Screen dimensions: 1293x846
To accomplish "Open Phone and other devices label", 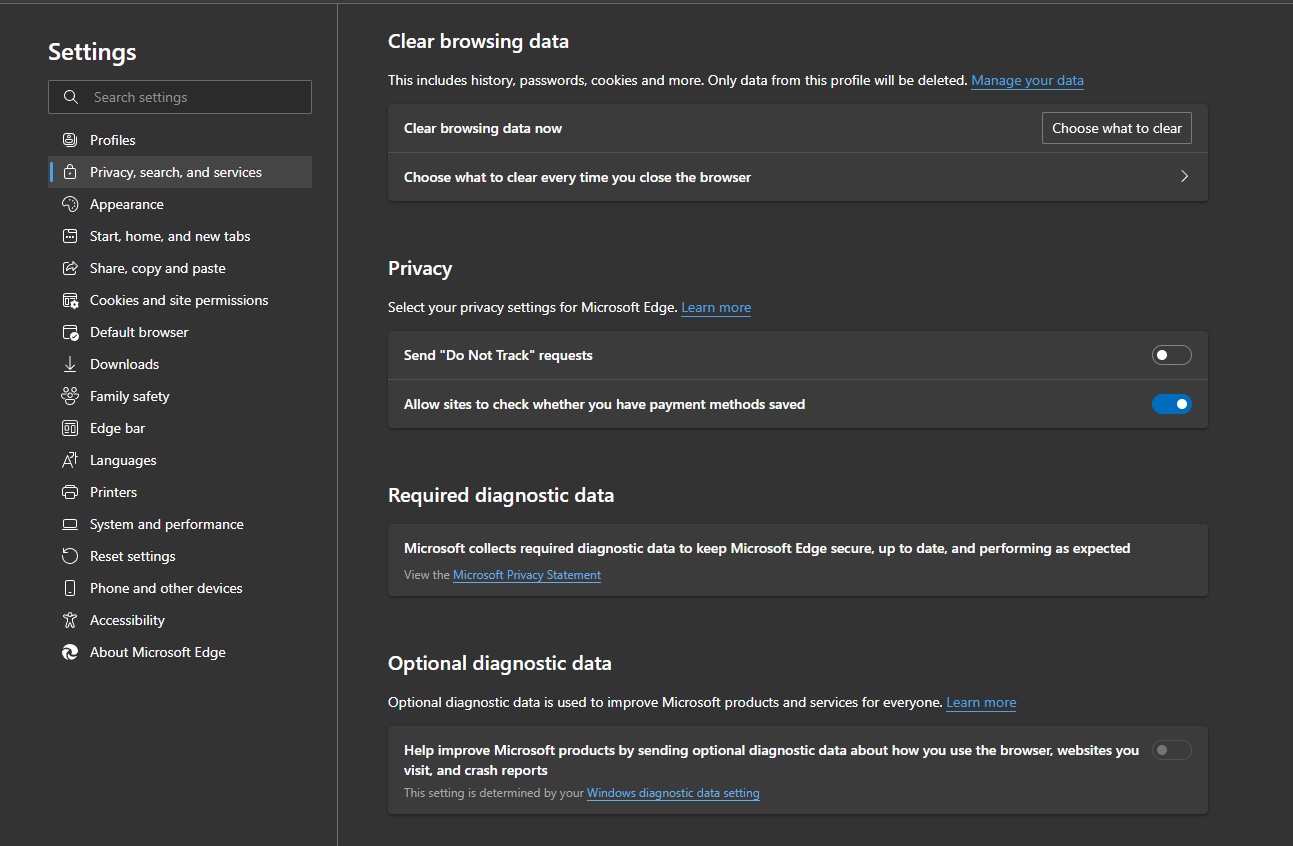I will point(166,588).
